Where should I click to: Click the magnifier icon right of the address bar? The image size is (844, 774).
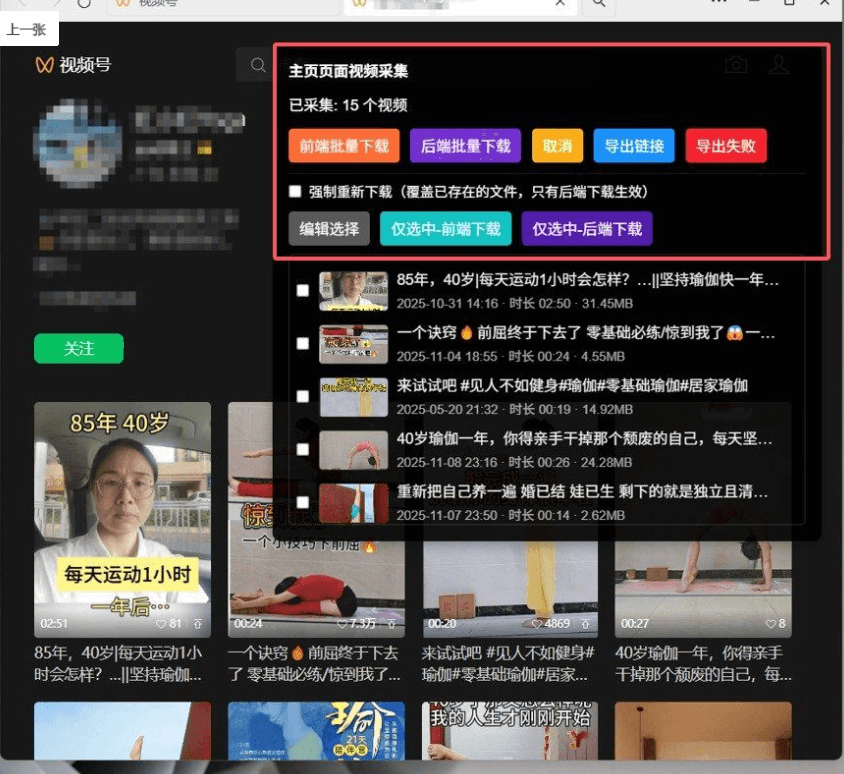[x=597, y=4]
